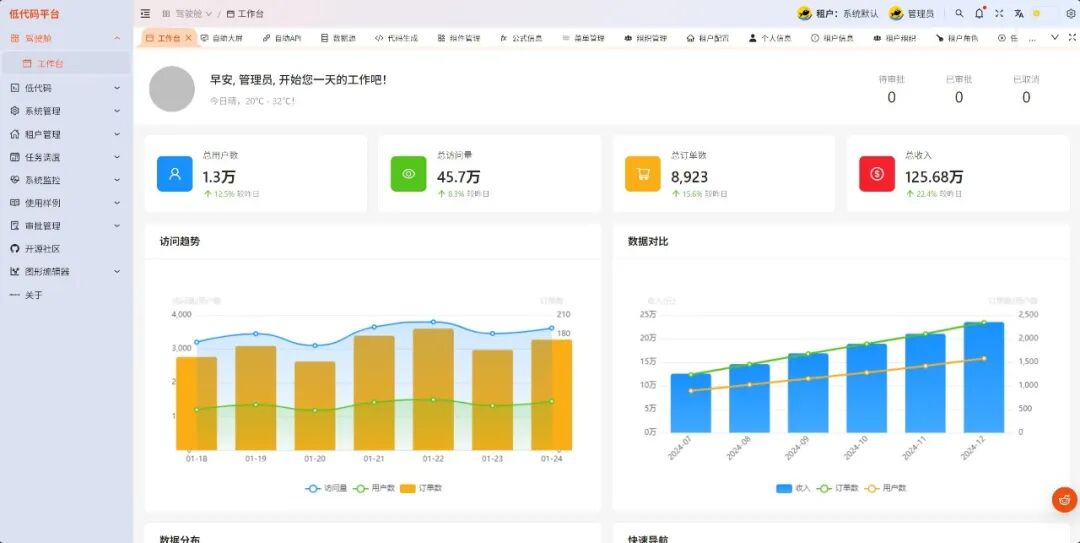
Task: Open the language translation icon
Action: 1019,13
